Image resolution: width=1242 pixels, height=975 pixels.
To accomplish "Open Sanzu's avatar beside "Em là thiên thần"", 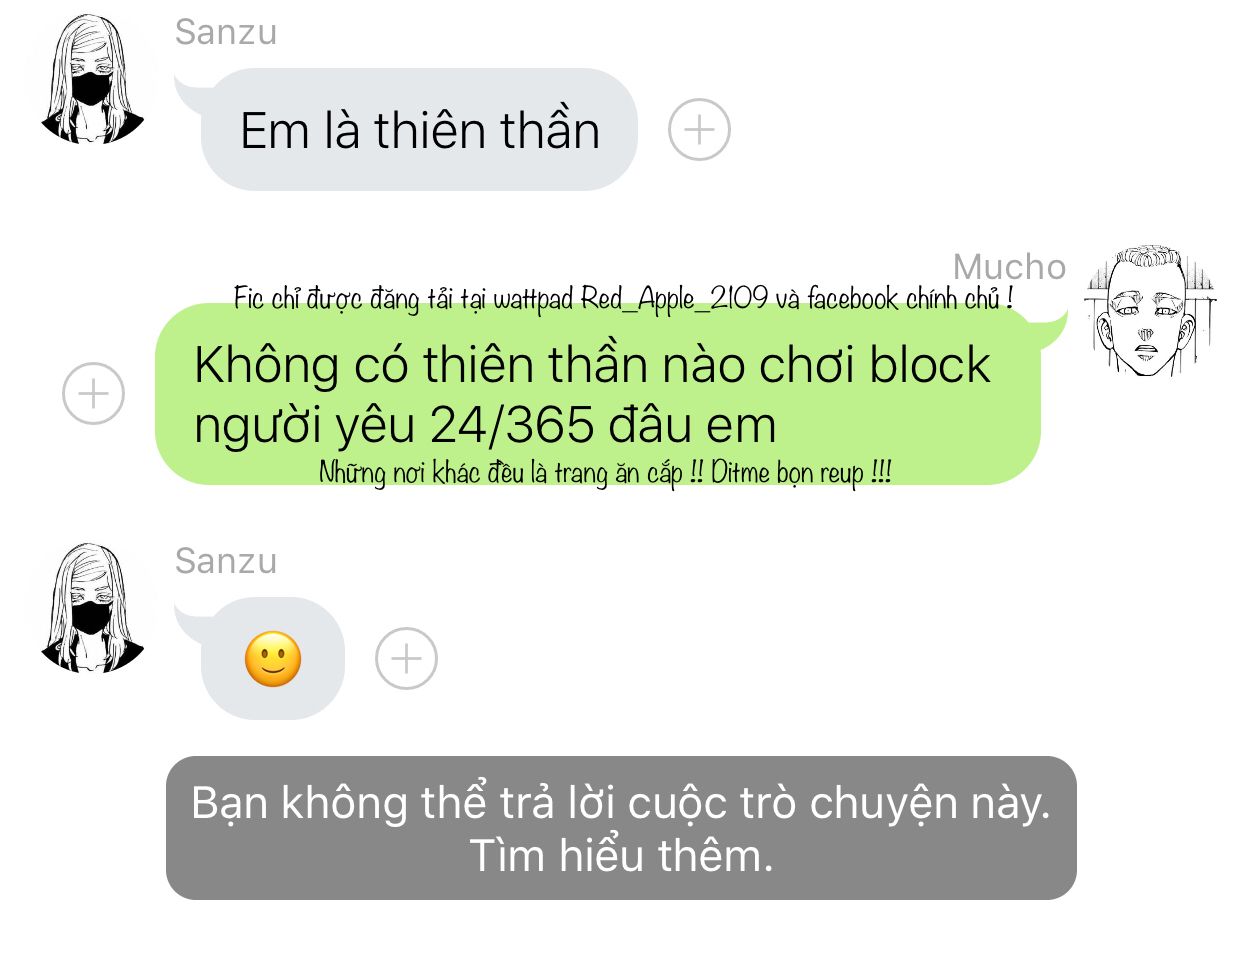I will coord(92,80).
